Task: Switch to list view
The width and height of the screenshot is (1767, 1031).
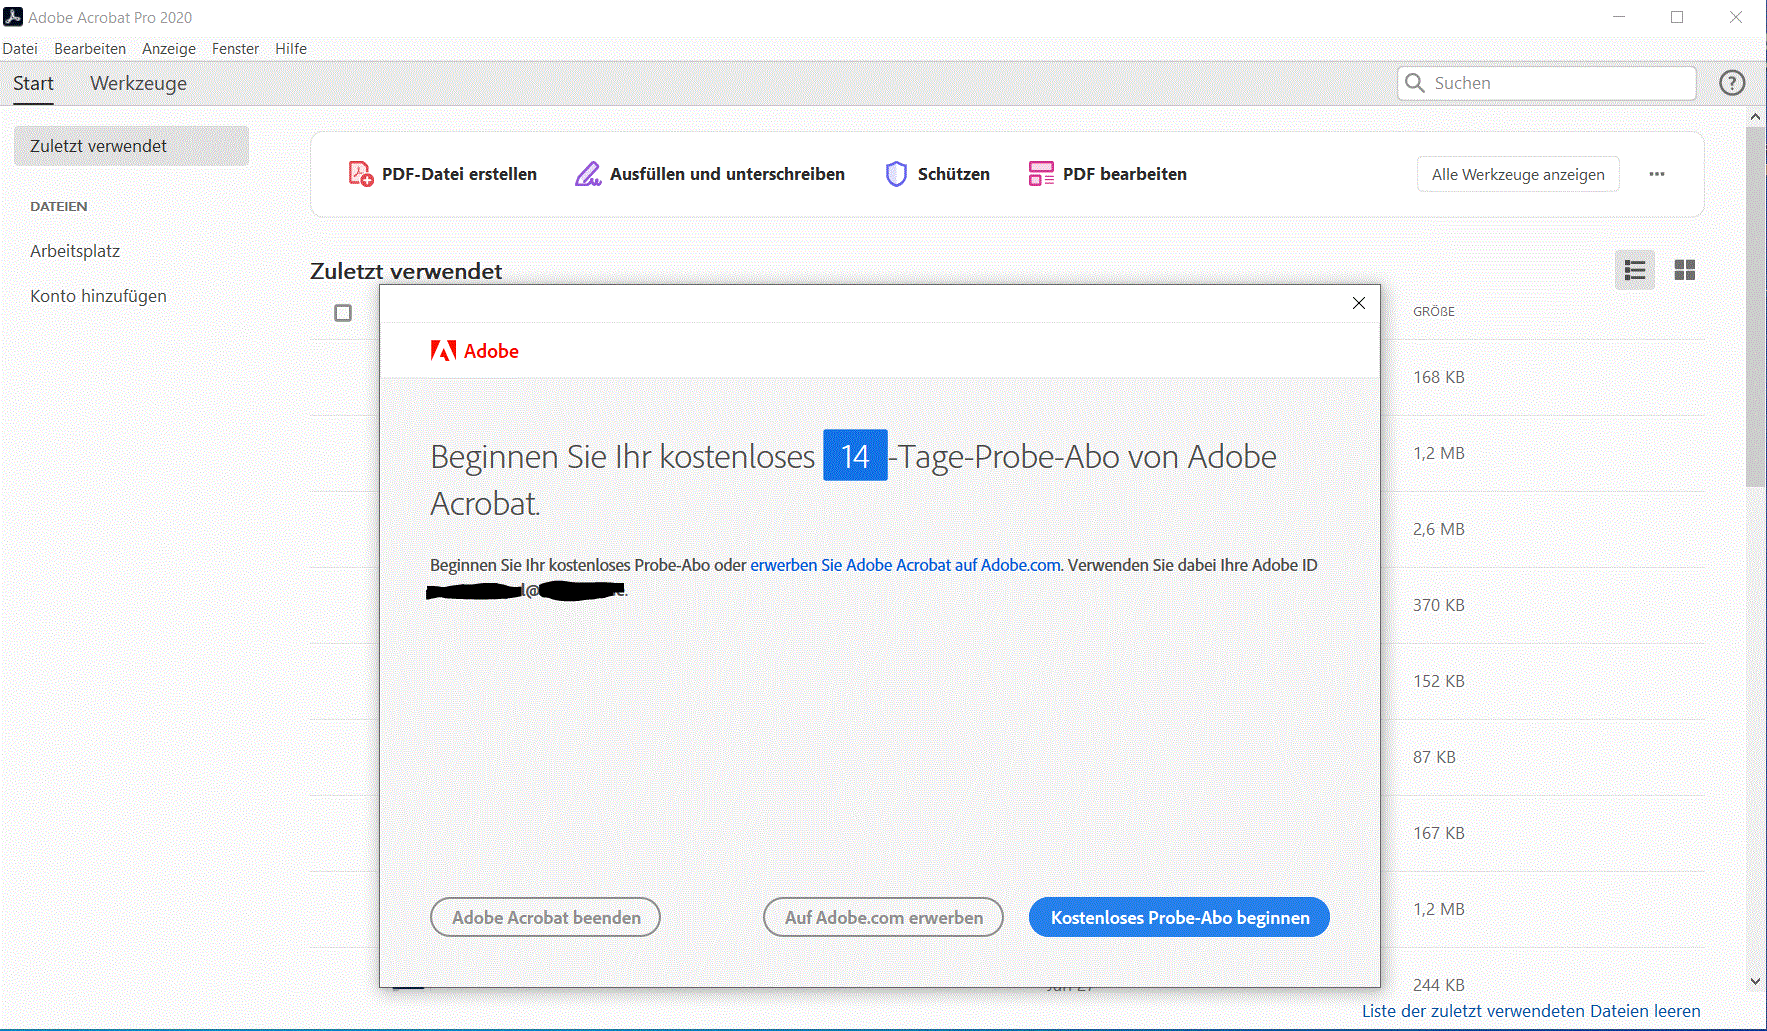Action: [1635, 270]
